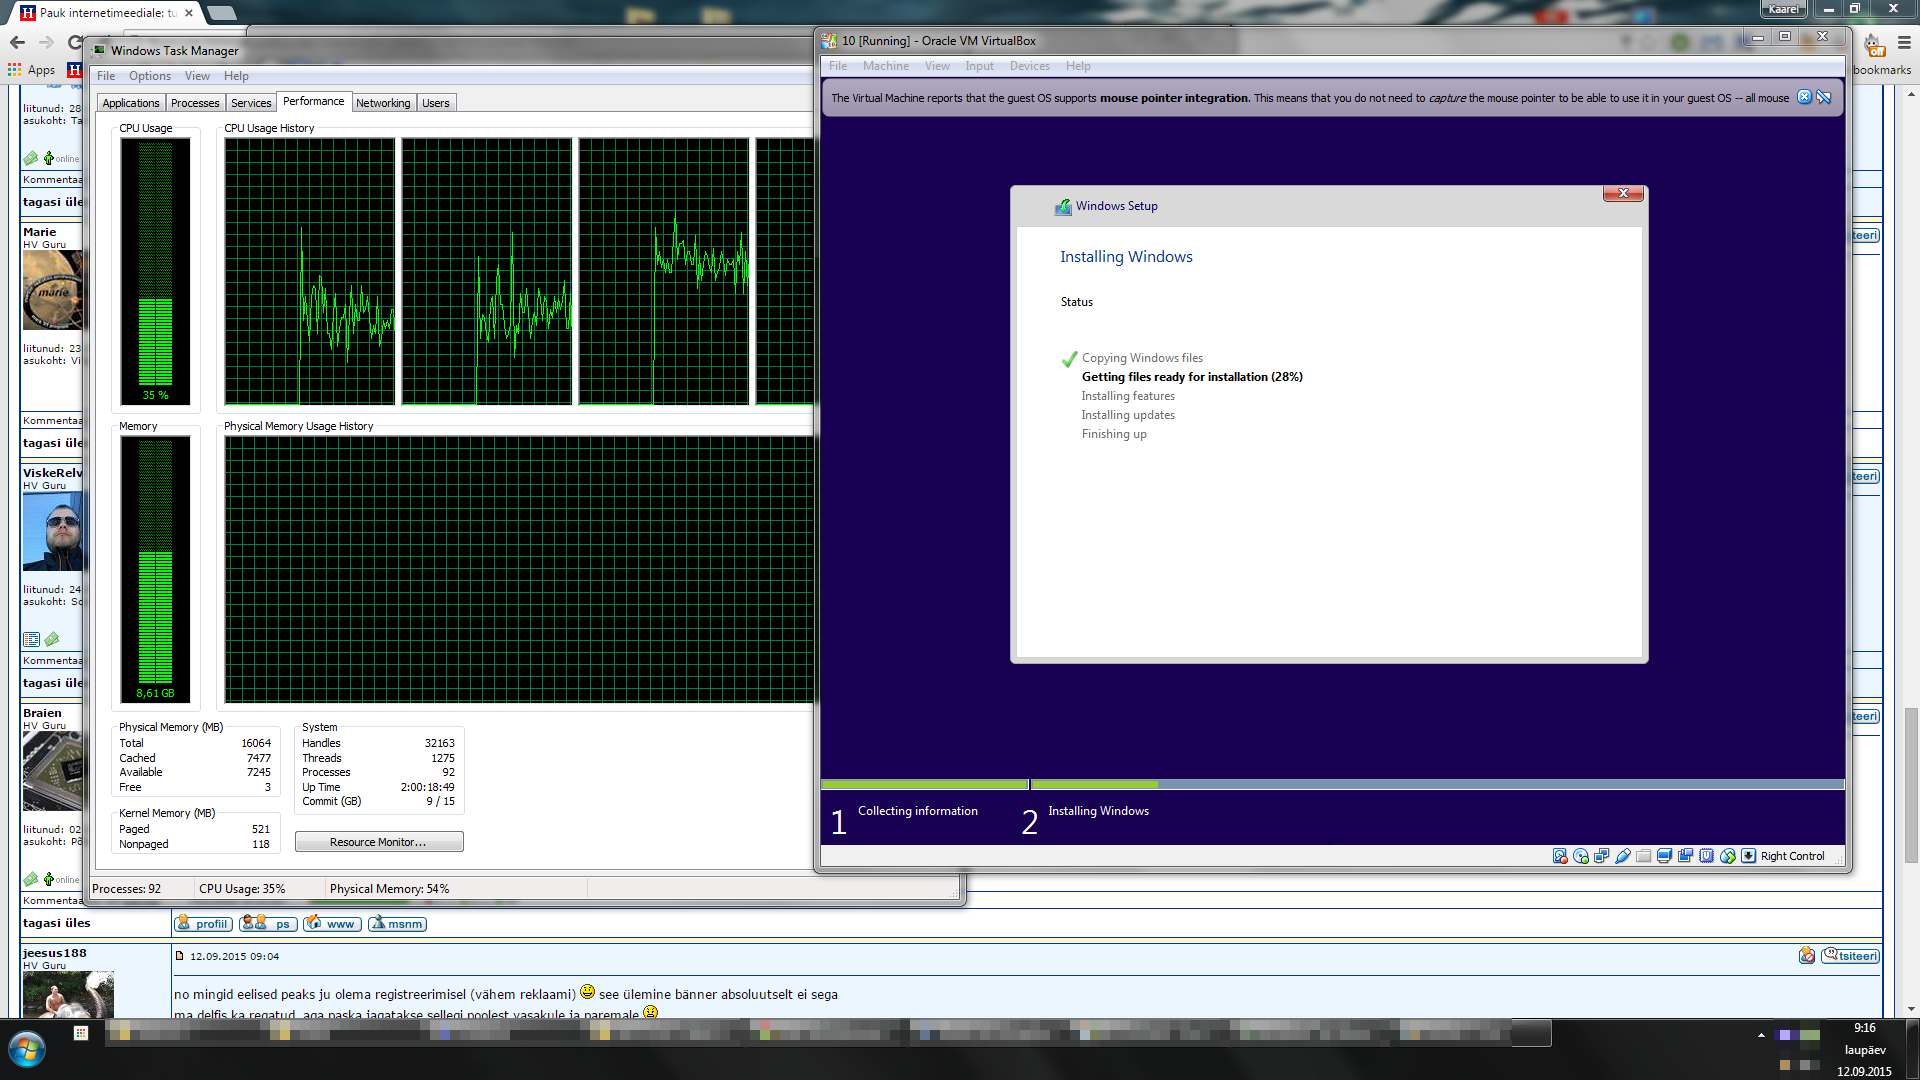Click VirtualBox mouse integration status icon
Image resolution: width=1920 pixels, height=1080 pixels.
pyautogui.click(x=1728, y=856)
